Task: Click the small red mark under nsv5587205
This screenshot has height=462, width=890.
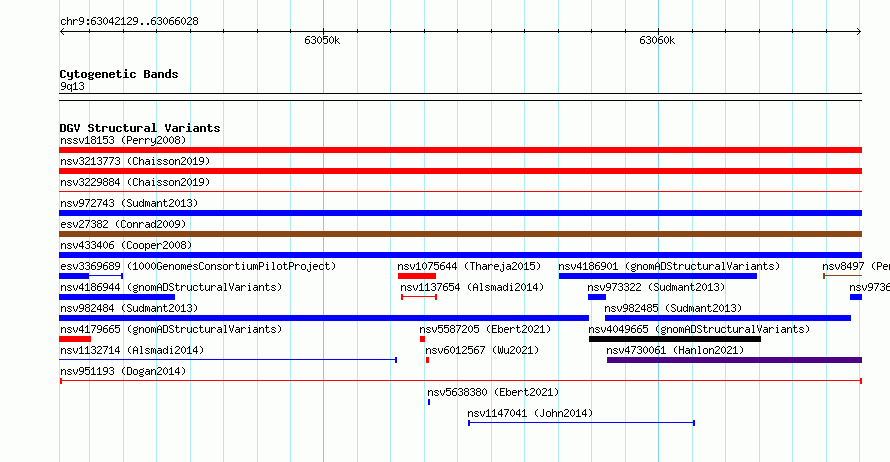Action: (x=422, y=339)
